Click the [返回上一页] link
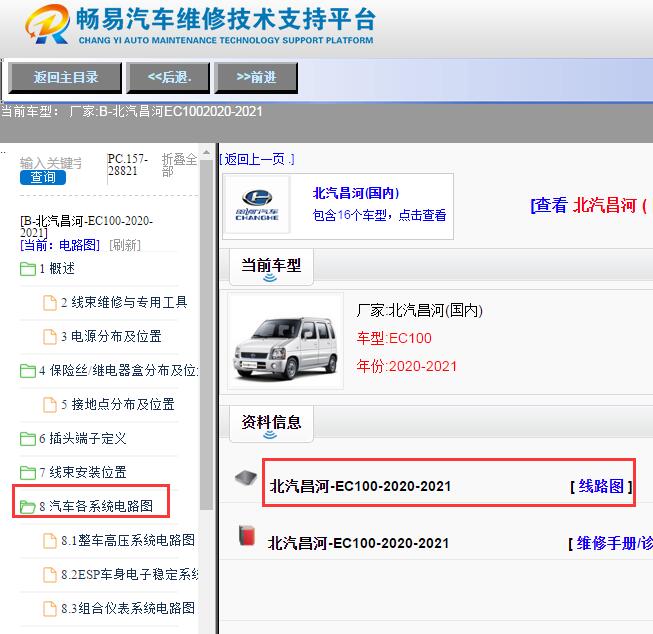 click(257, 159)
